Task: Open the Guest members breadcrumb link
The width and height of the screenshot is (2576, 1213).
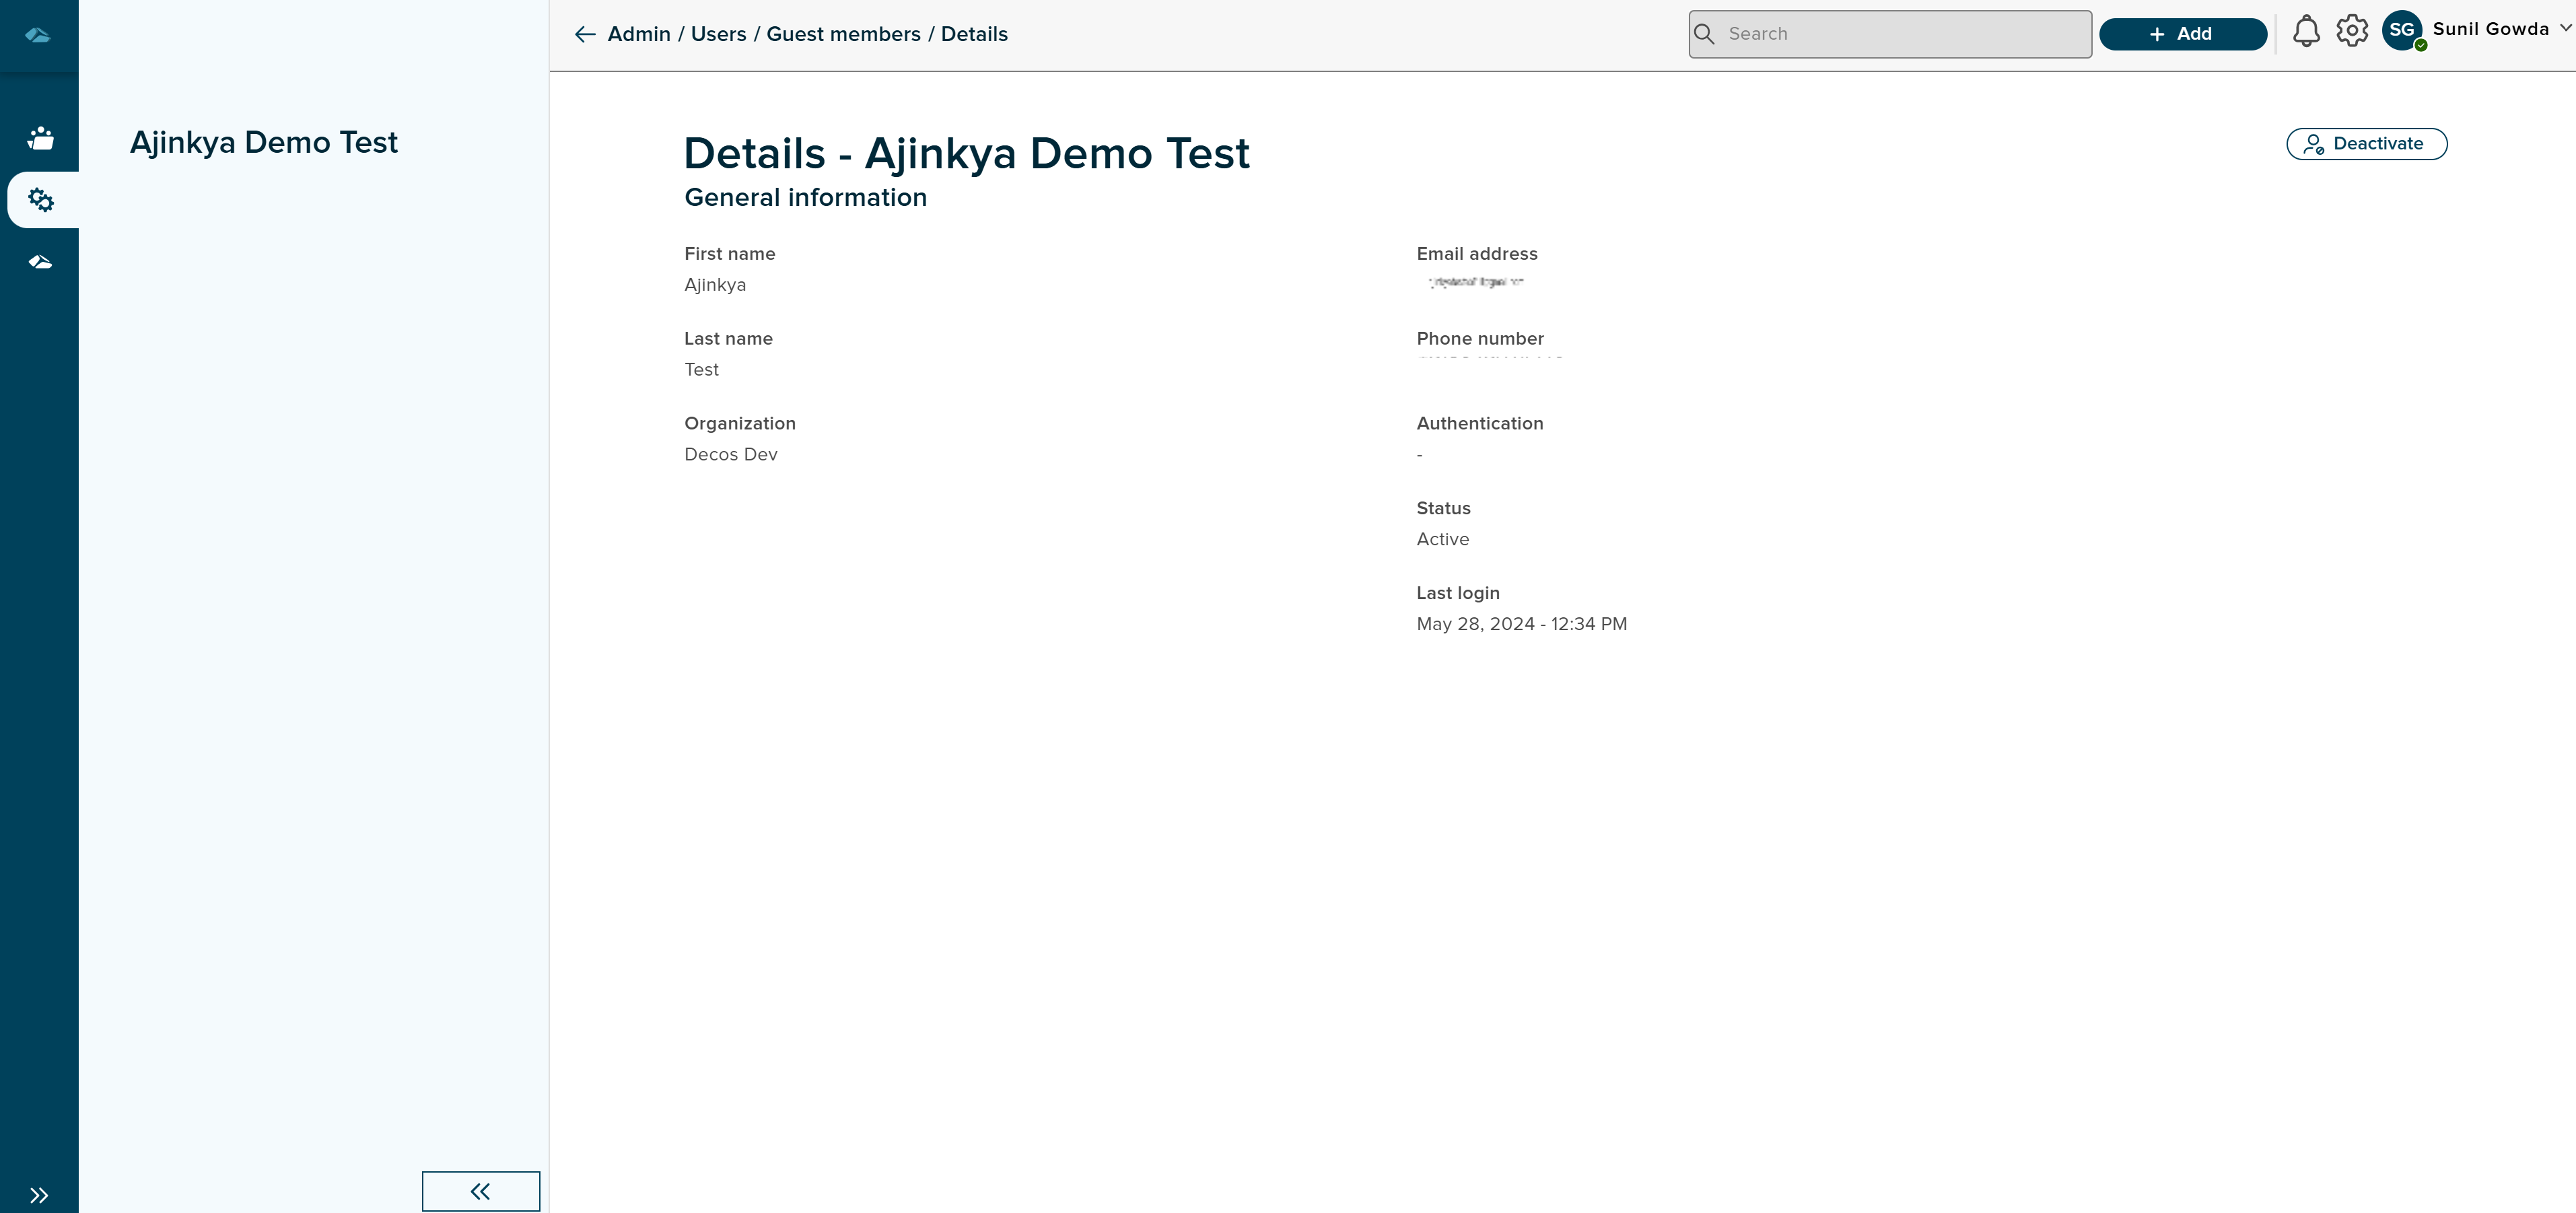Action: point(843,34)
